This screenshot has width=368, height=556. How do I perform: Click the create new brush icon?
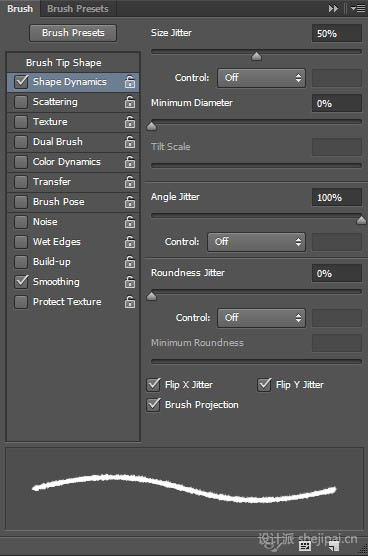click(334, 546)
